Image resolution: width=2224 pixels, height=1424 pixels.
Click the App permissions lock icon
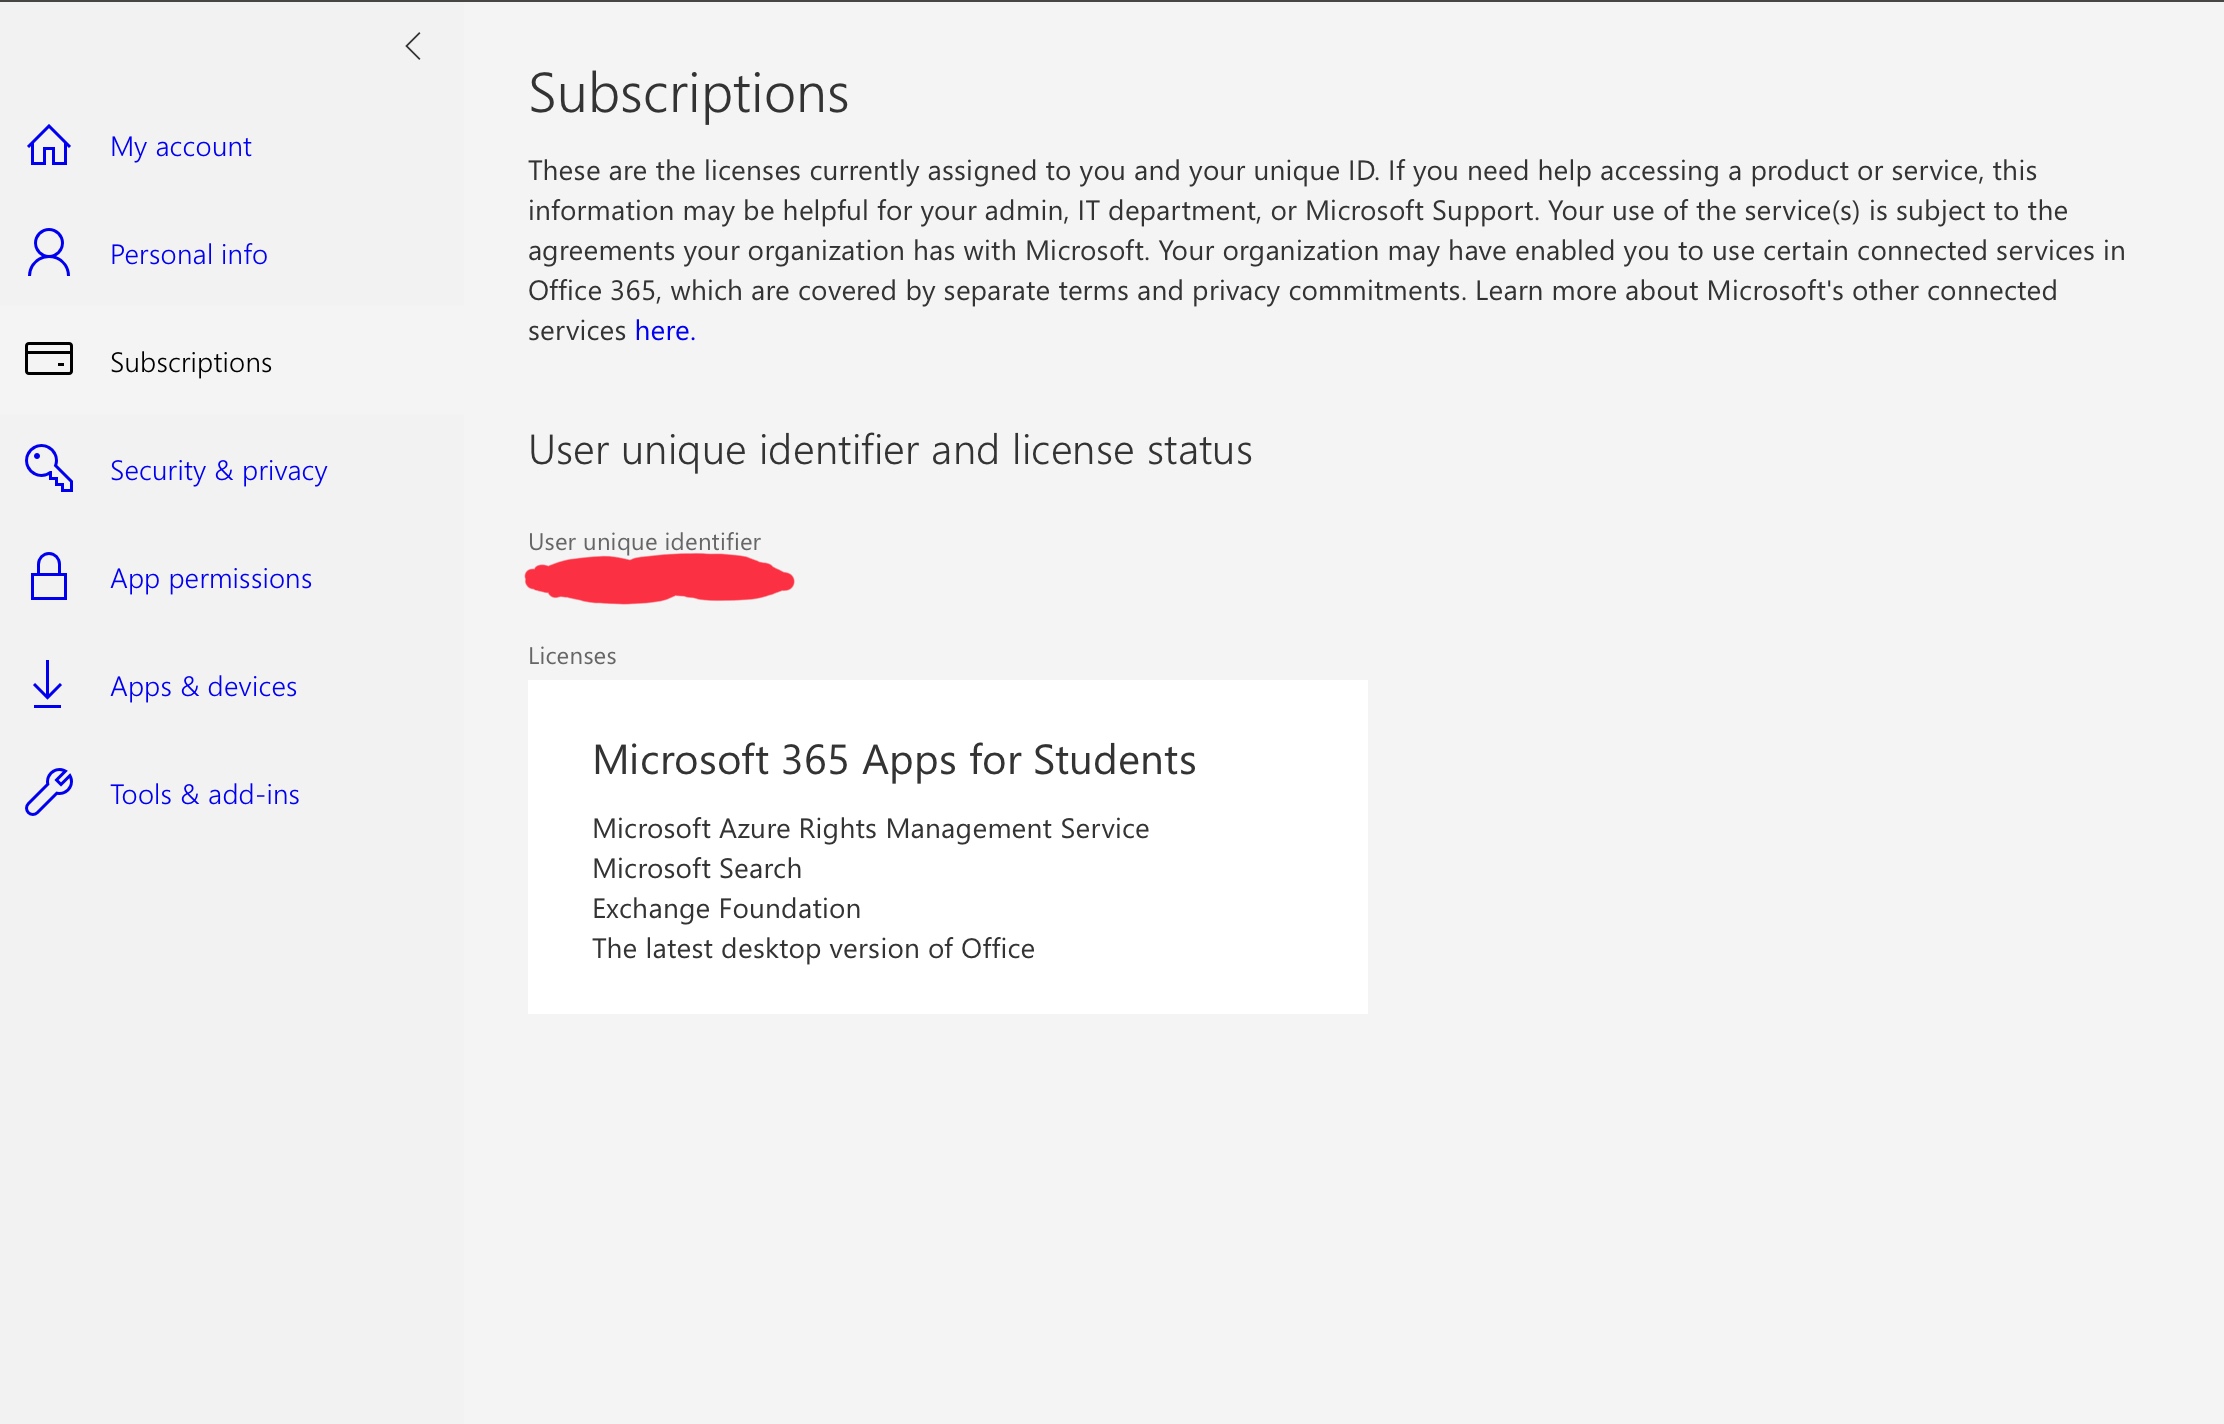pyautogui.click(x=48, y=577)
